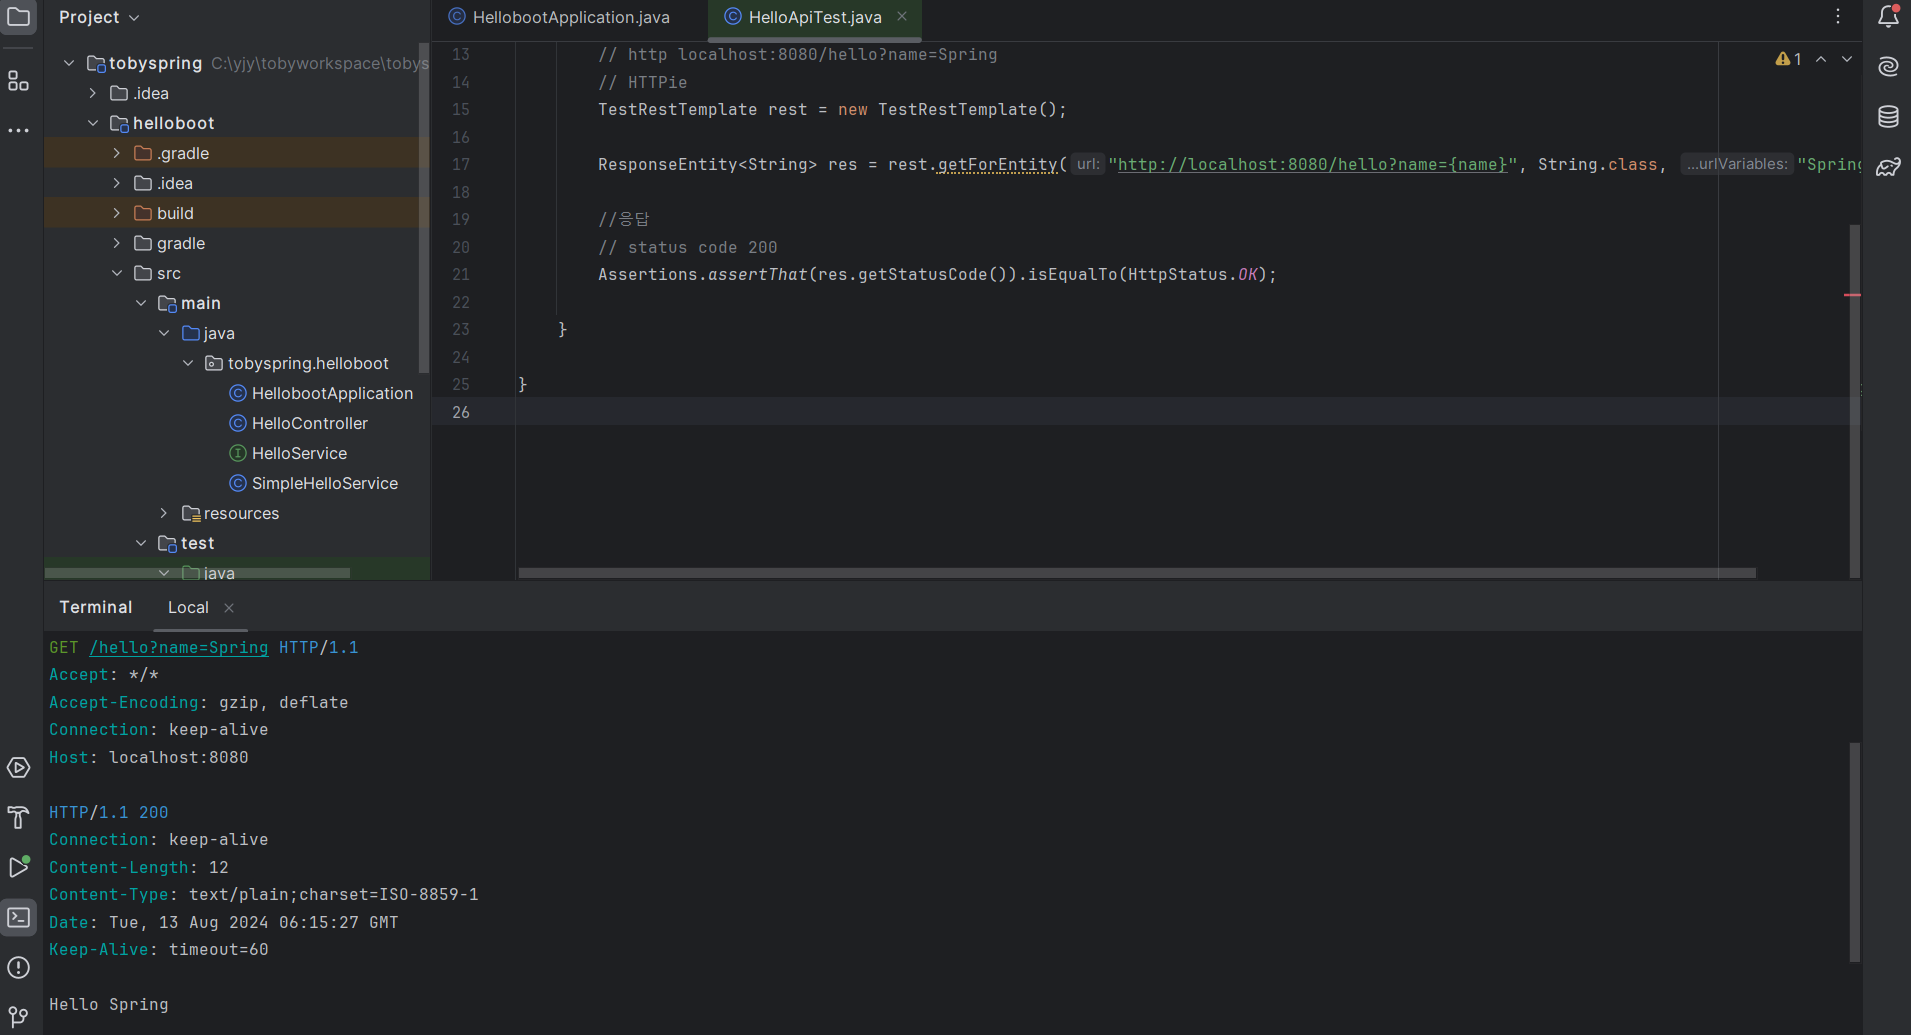Expand the root .idea folder
The image size is (1911, 1035).
coord(93,93)
